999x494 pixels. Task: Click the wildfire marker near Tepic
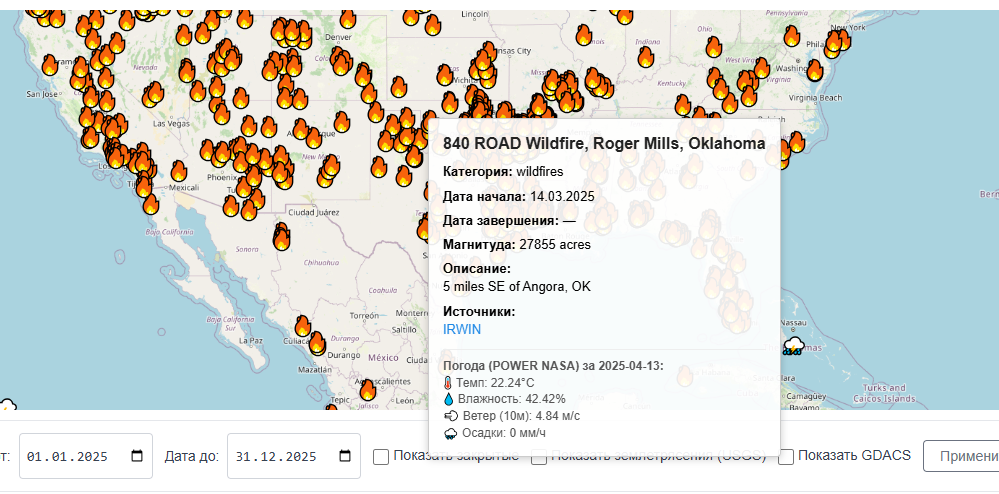point(367,389)
